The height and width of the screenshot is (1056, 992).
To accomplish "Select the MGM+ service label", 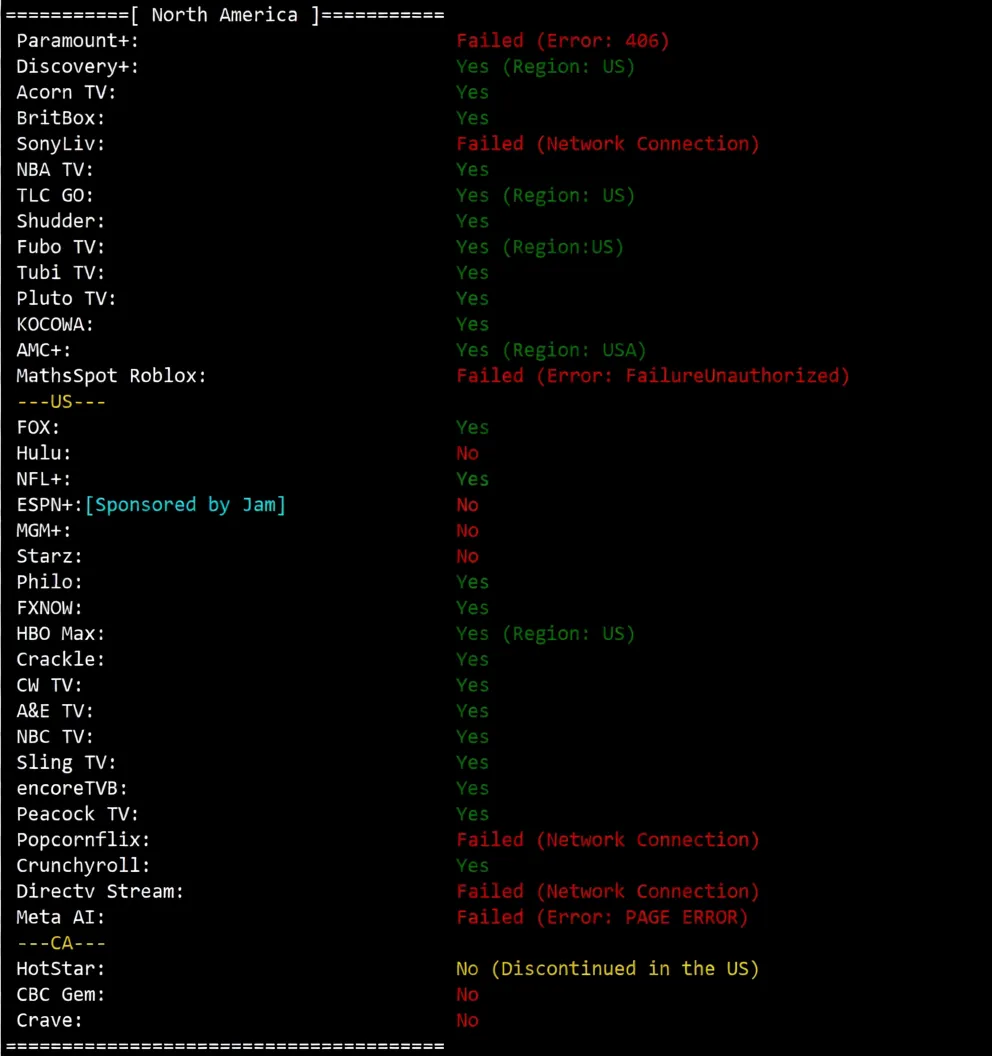I will coord(44,531).
